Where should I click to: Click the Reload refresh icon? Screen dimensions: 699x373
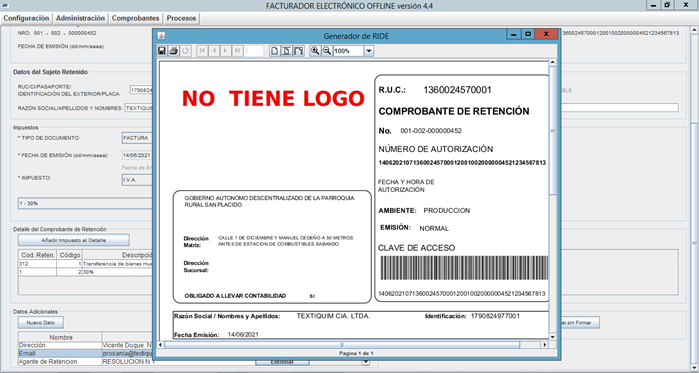click(x=185, y=51)
